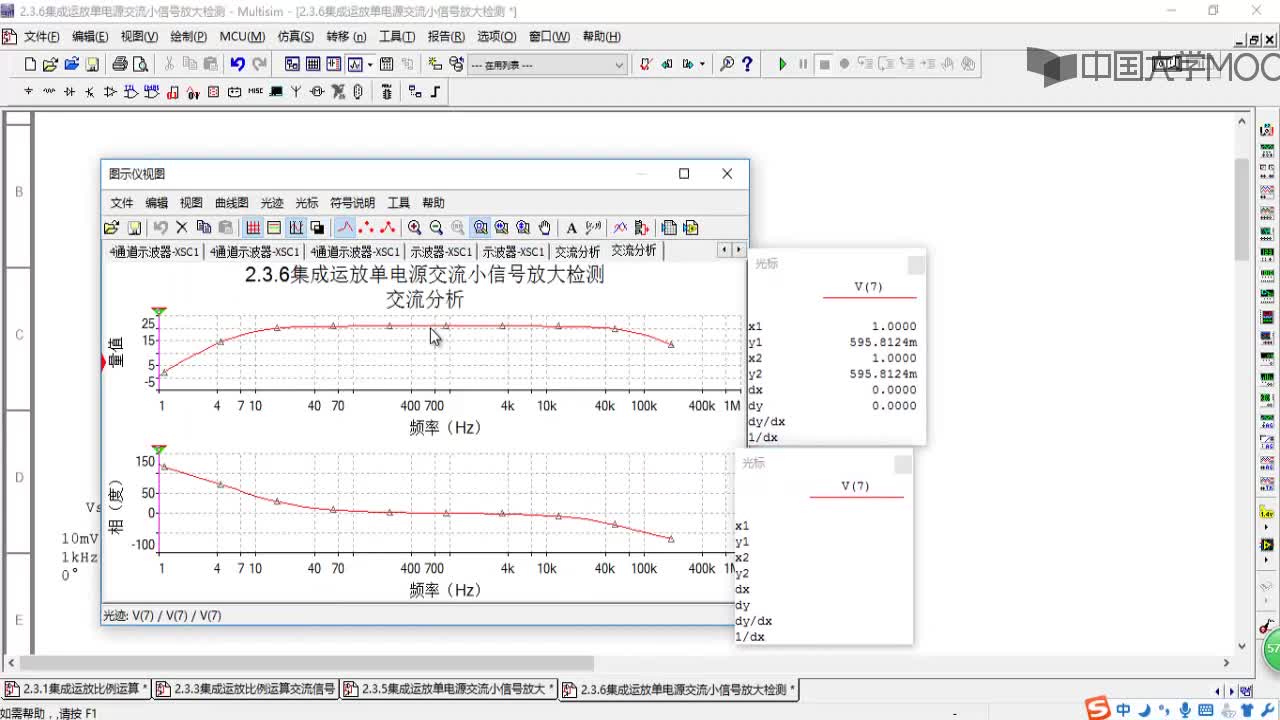This screenshot has height=720, width=1280.
Task: Toggle the red grid display in Grapher
Action: click(x=252, y=228)
